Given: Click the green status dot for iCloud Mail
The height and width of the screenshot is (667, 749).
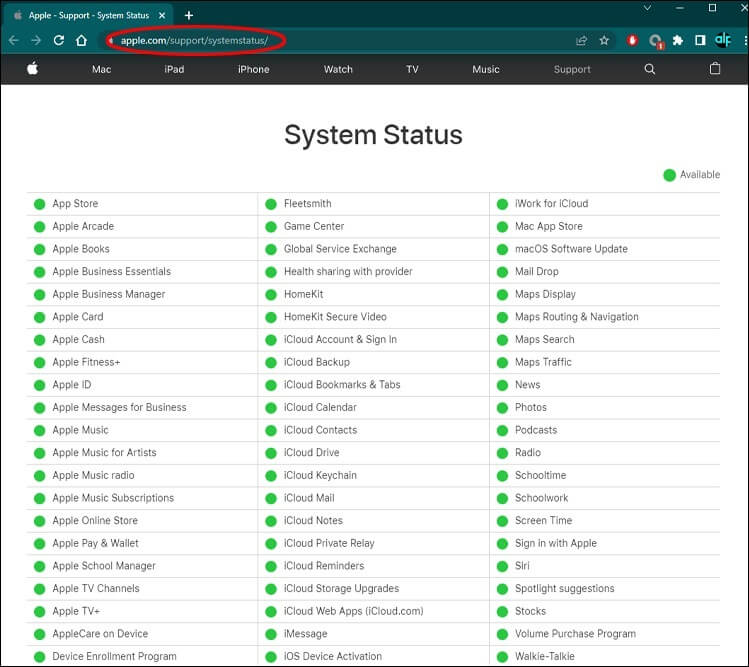Looking at the screenshot, I should click(x=271, y=498).
